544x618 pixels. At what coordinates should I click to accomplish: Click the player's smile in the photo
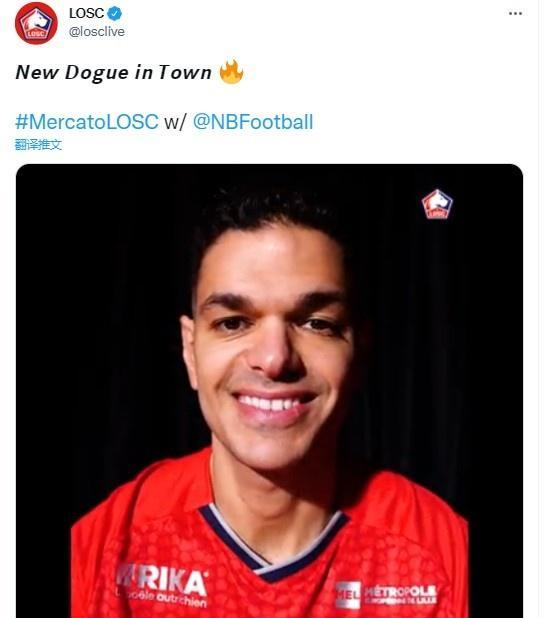pyautogui.click(x=274, y=406)
